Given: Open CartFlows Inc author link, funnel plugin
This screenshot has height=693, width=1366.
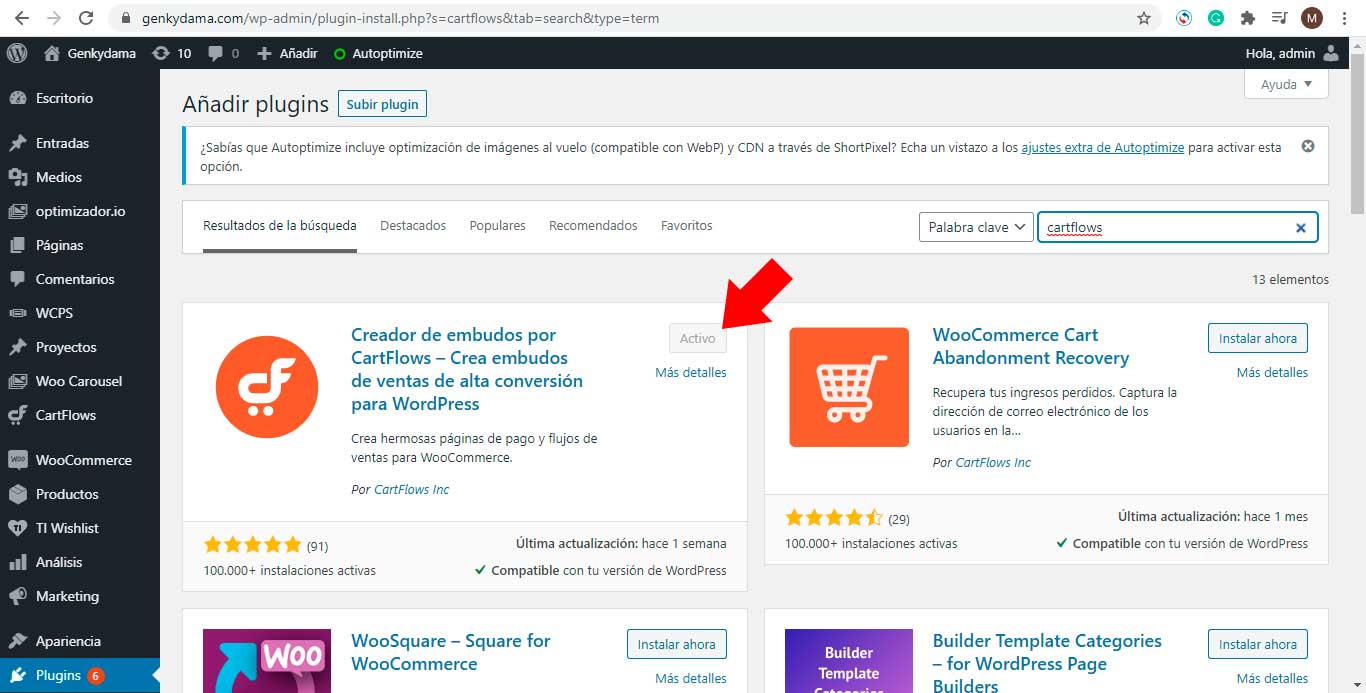Looking at the screenshot, I should tap(412, 489).
